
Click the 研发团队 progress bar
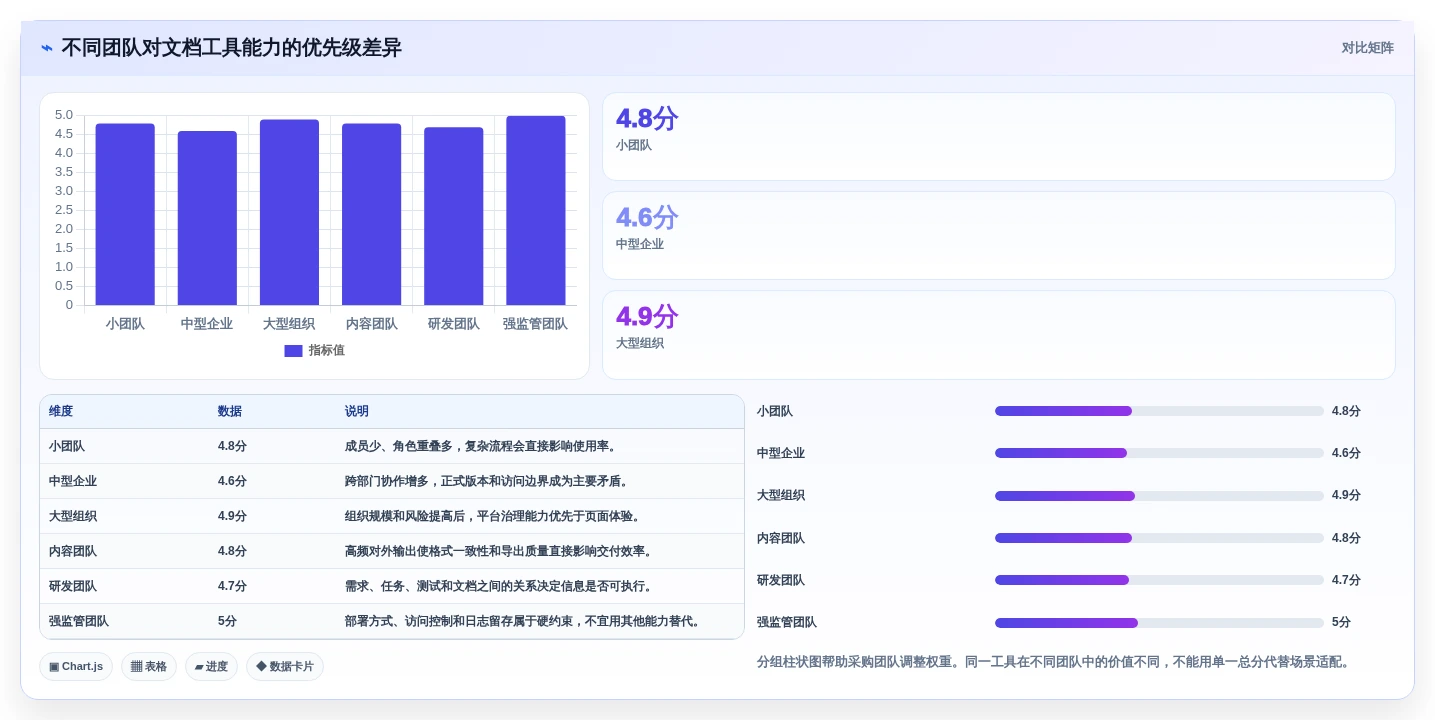(x=1159, y=580)
